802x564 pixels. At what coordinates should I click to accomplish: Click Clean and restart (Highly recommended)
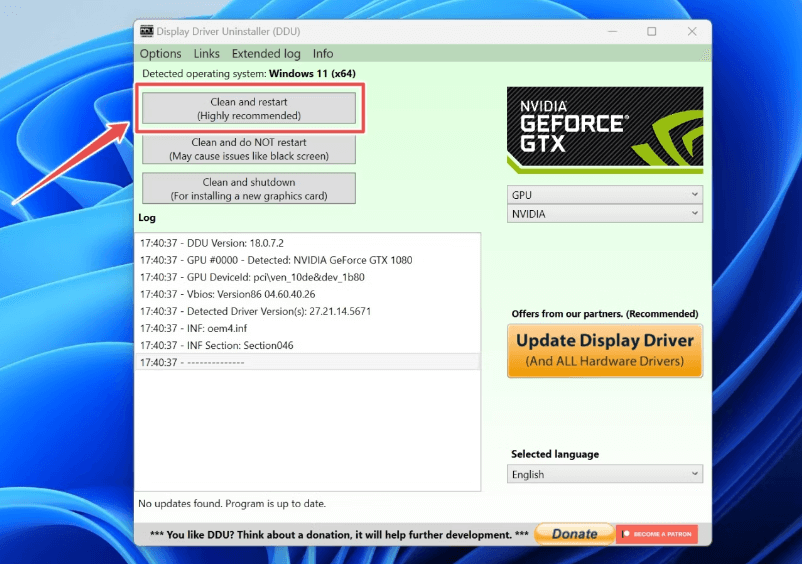(249, 109)
